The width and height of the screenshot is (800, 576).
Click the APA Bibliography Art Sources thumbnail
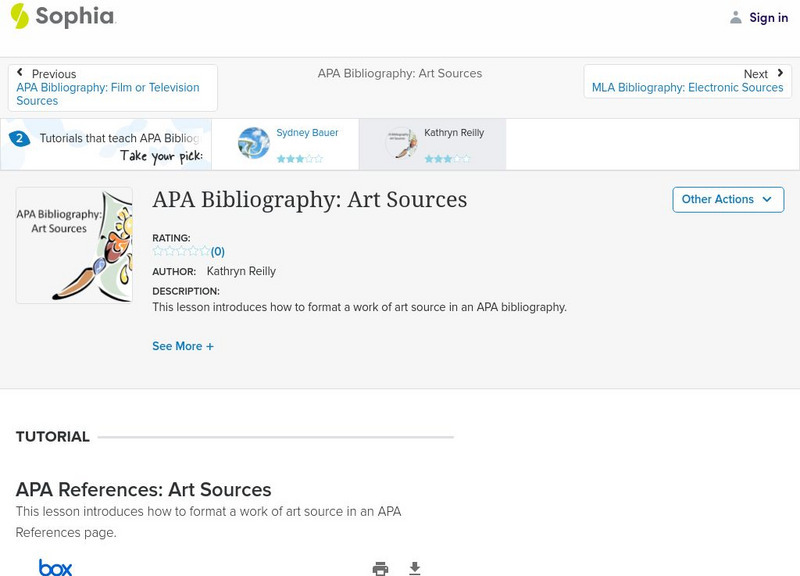(74, 245)
